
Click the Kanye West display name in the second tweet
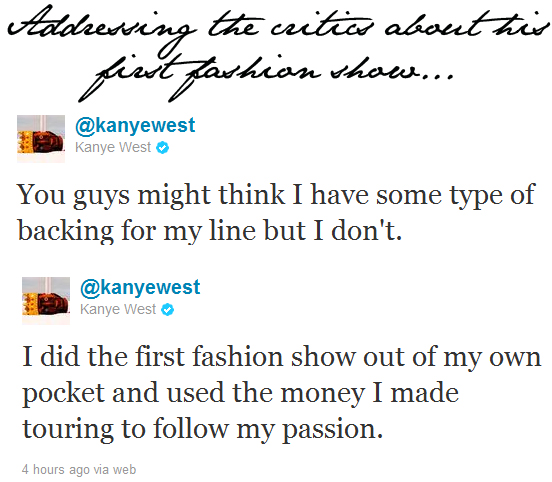click(x=118, y=309)
